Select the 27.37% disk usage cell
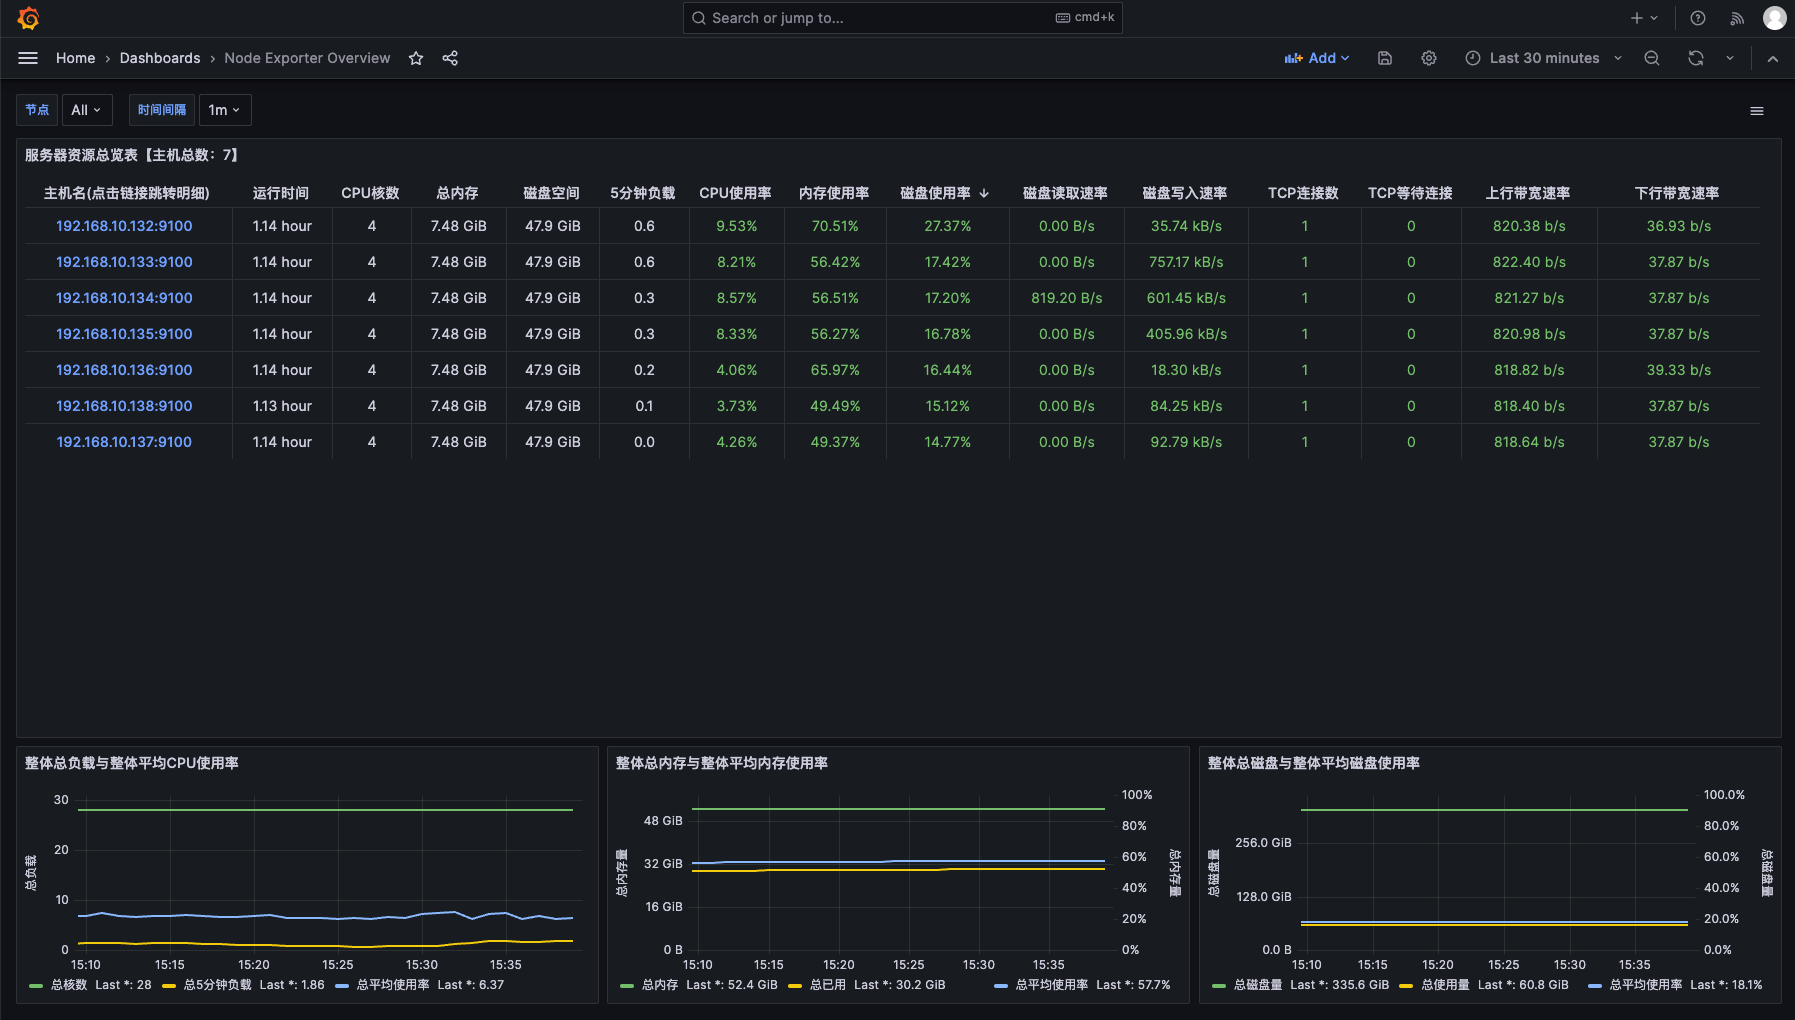The image size is (1795, 1020). pos(948,226)
